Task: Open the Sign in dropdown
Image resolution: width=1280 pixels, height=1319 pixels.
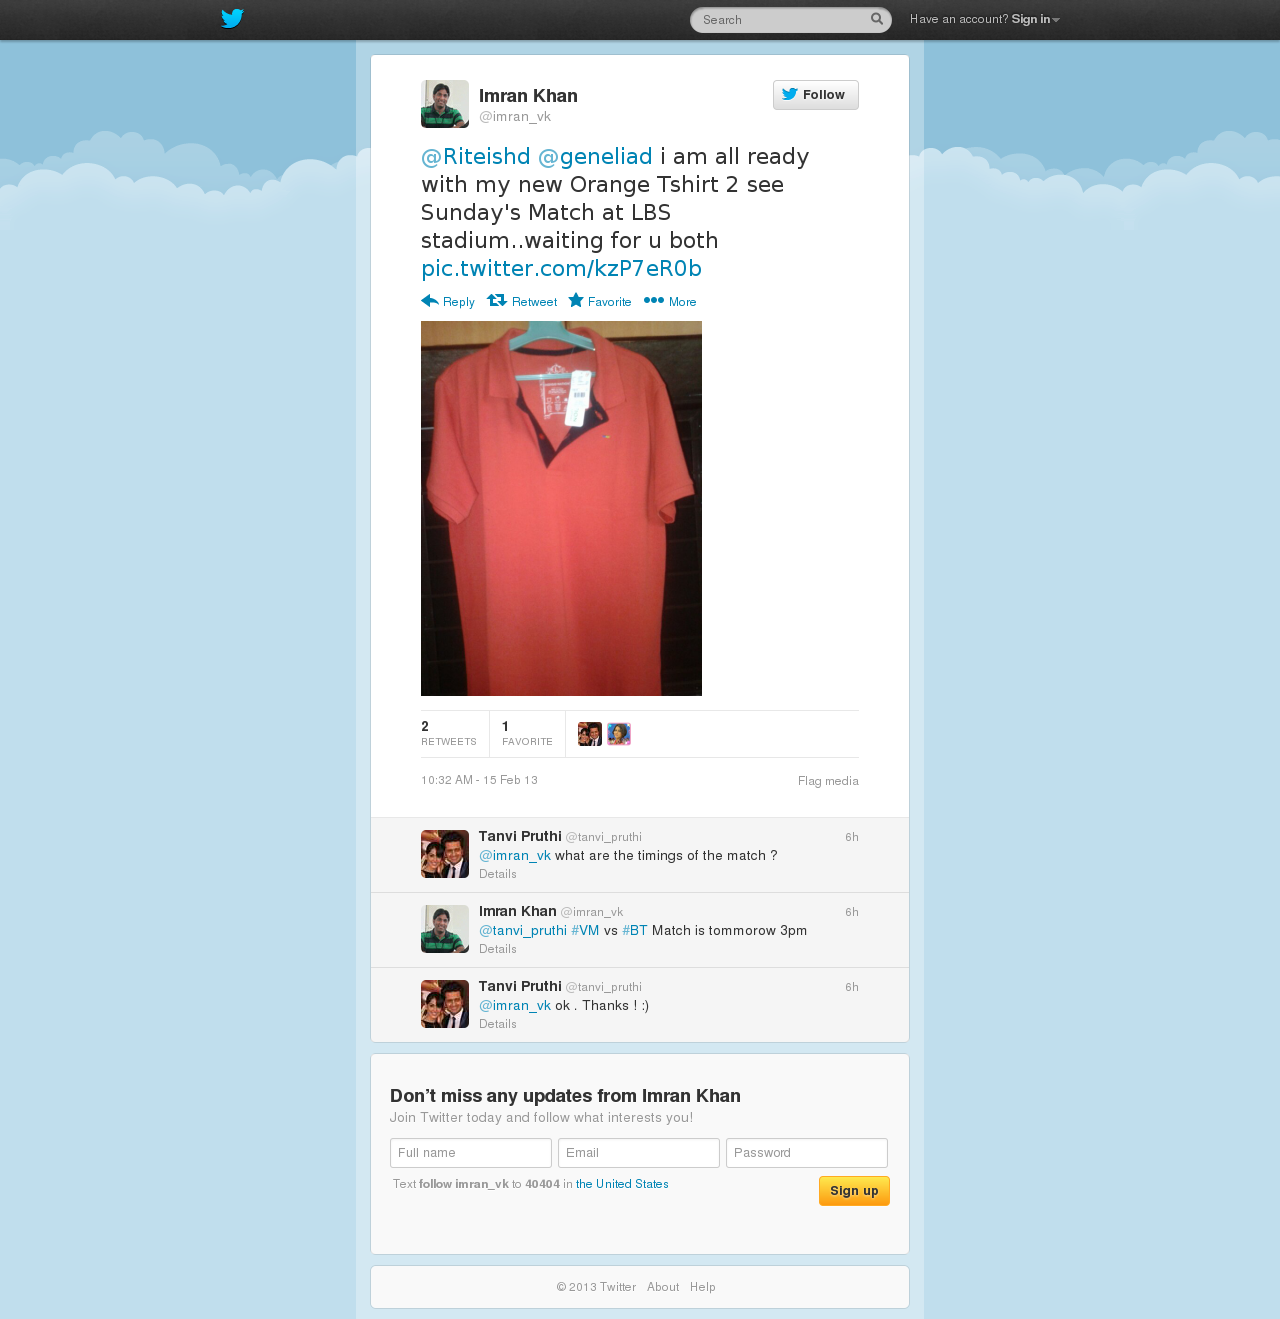Action: click(x=1035, y=19)
